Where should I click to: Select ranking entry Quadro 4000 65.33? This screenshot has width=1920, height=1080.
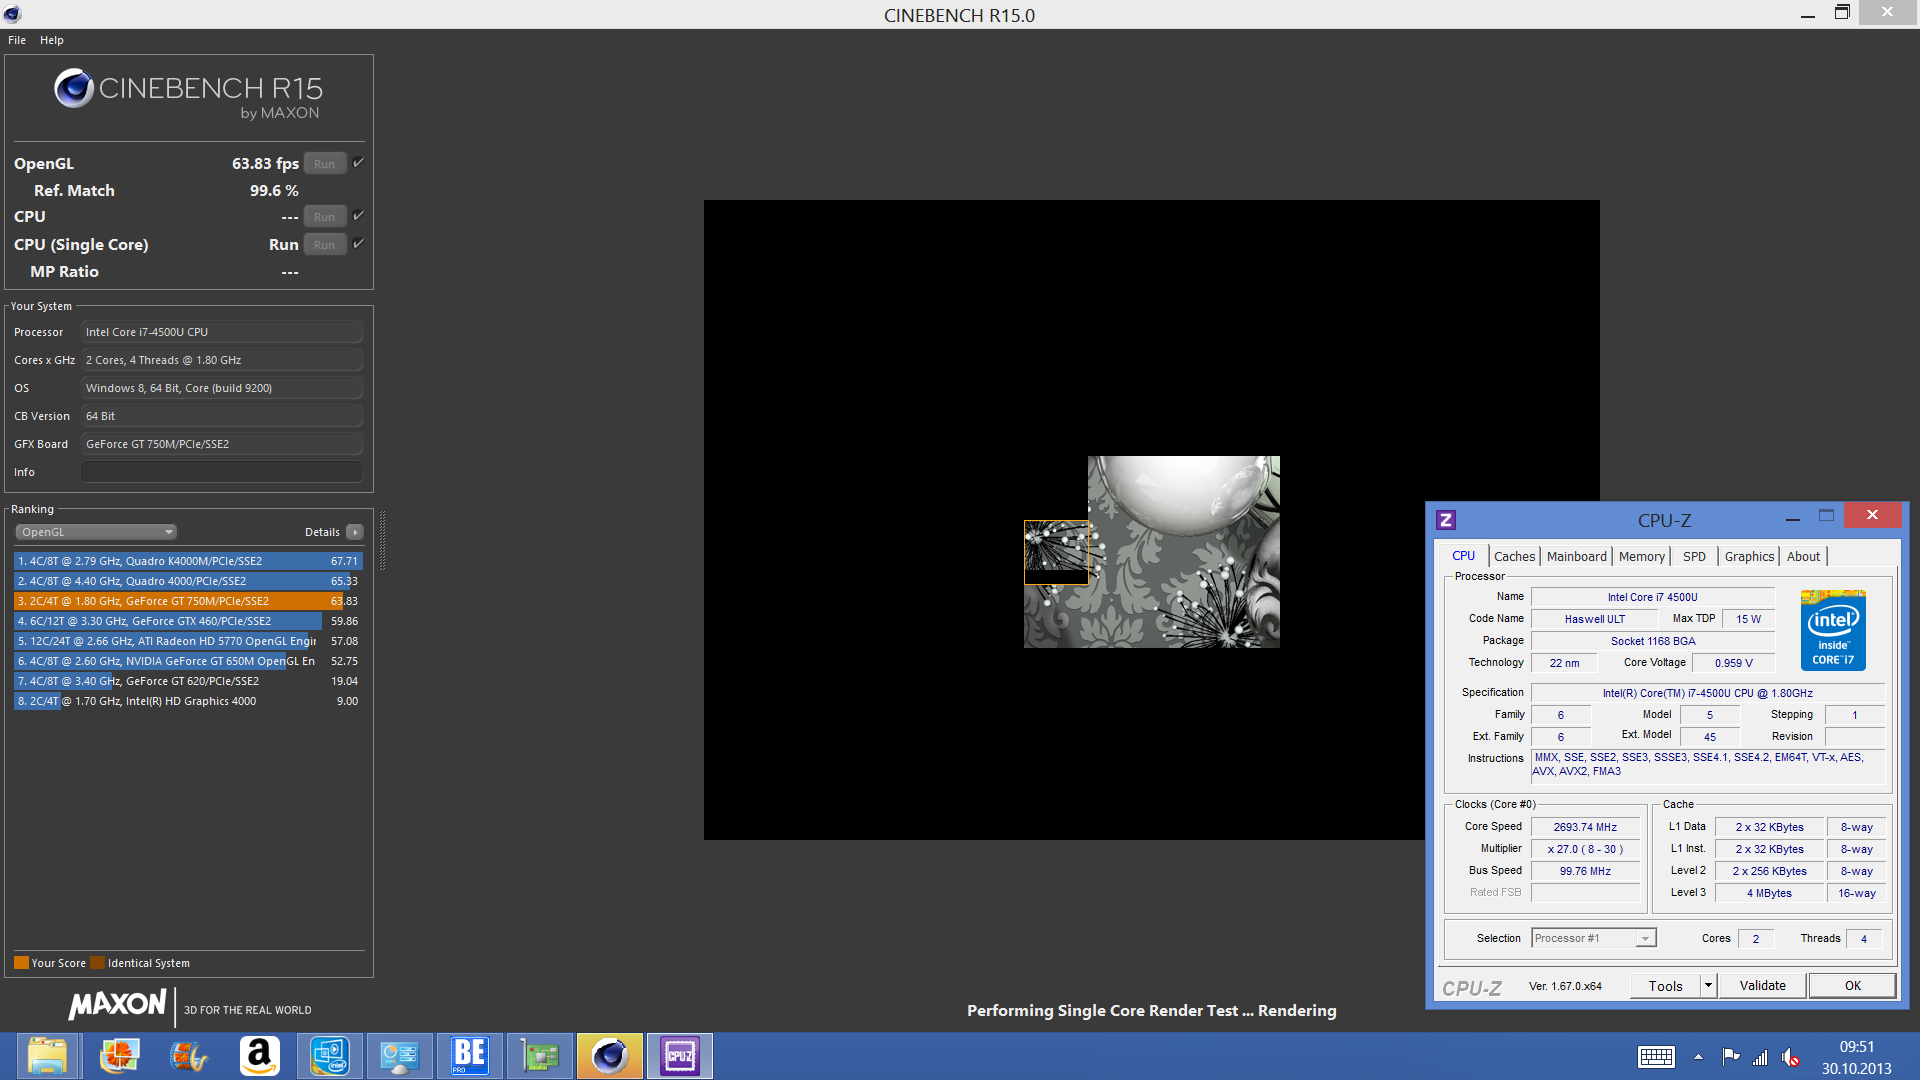click(x=188, y=581)
